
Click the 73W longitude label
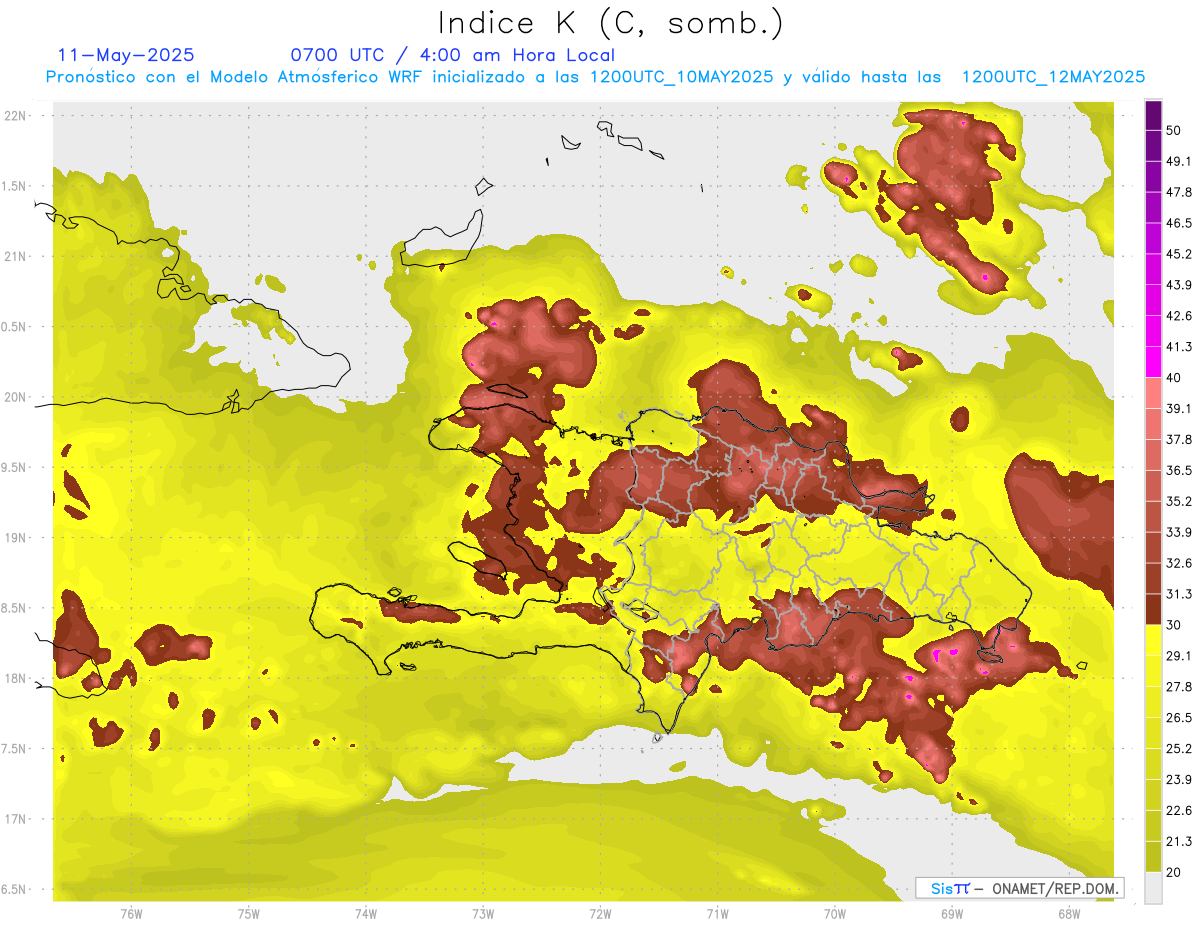tap(483, 913)
